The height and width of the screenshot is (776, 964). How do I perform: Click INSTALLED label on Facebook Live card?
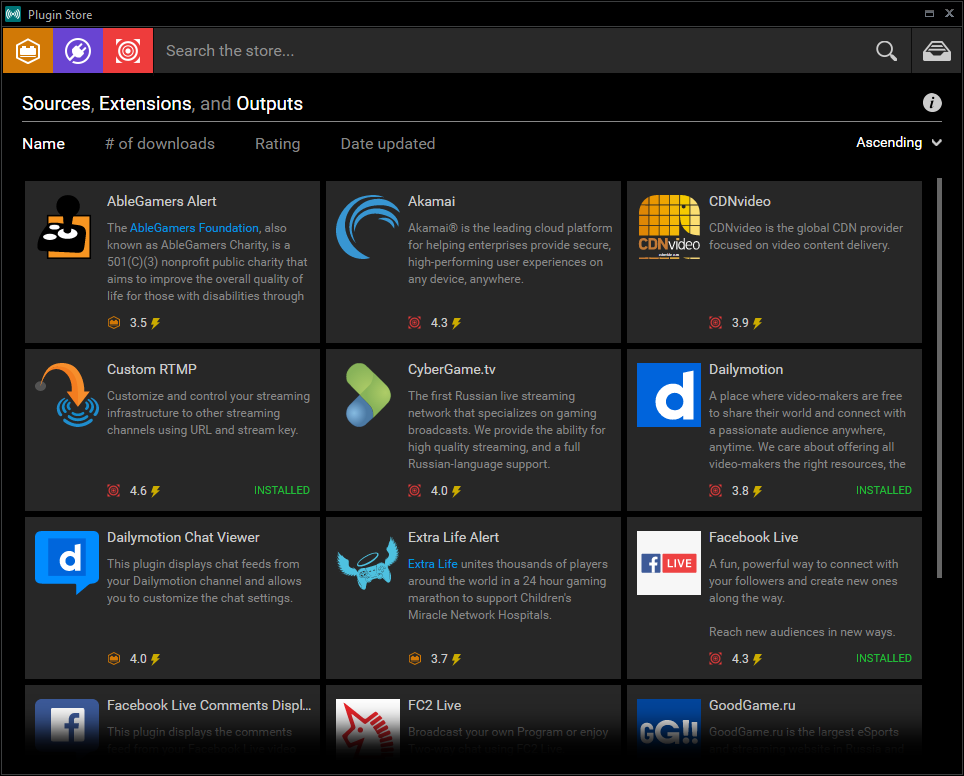click(884, 658)
